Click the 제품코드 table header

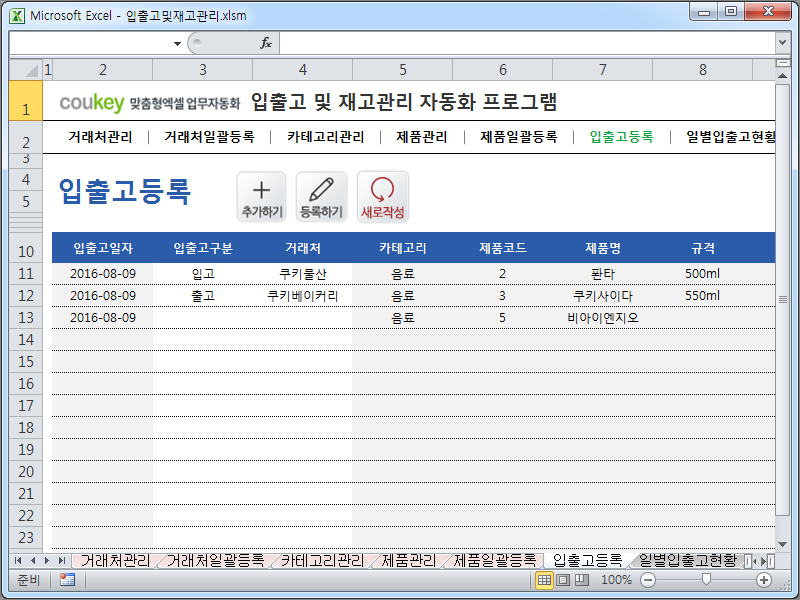503,248
